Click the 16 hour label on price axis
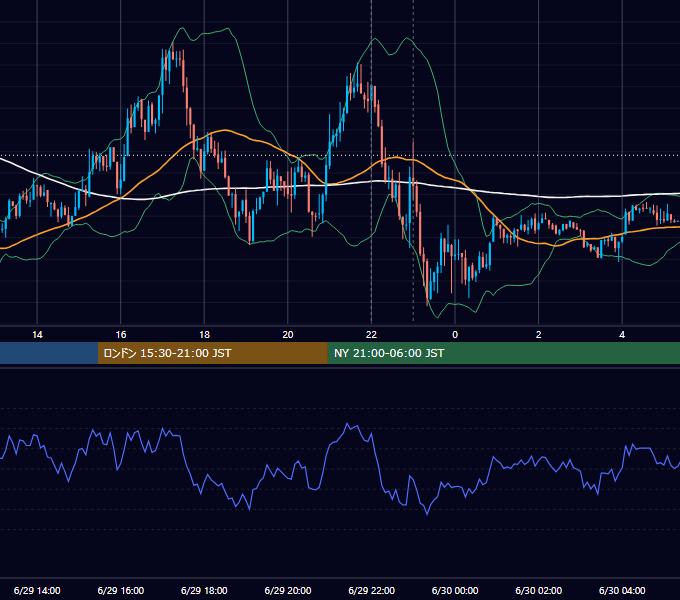The image size is (680, 600). pos(121,335)
